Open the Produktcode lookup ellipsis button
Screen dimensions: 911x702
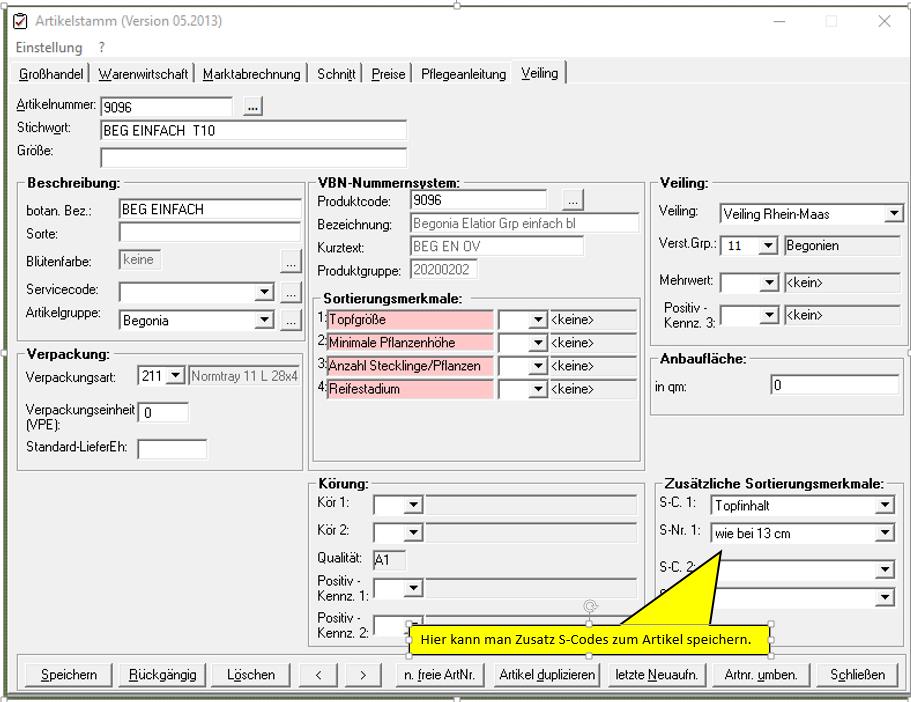point(572,200)
